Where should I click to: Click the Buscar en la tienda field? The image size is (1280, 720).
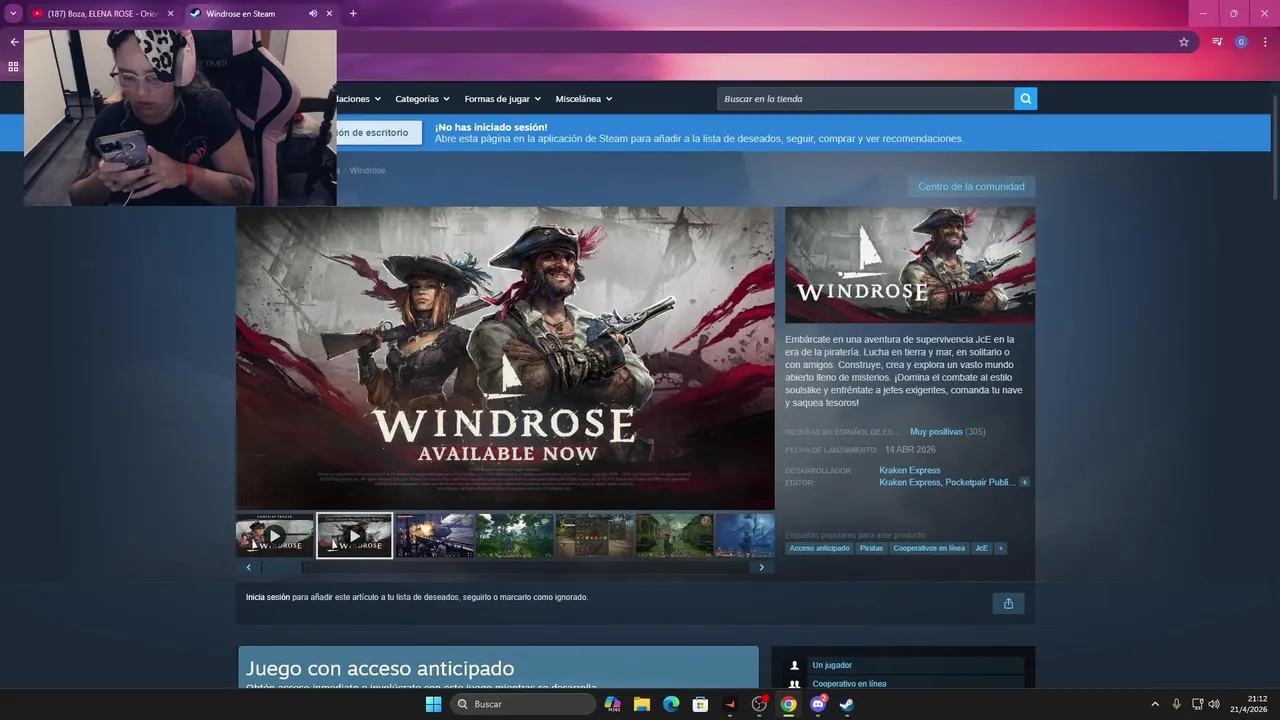866,98
